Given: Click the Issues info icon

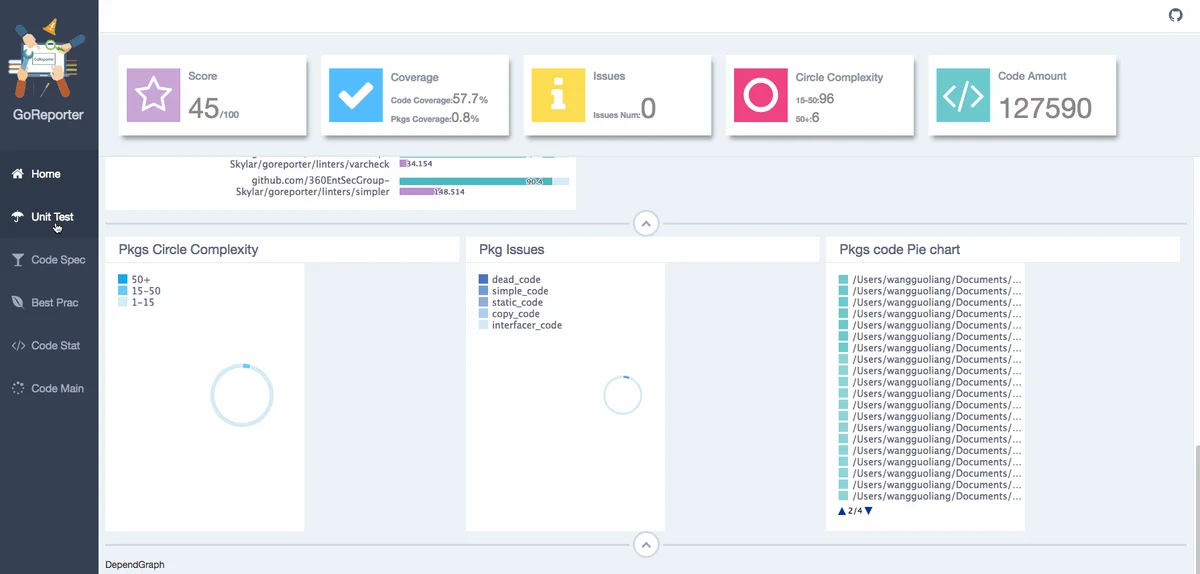Looking at the screenshot, I should pyautogui.click(x=558, y=95).
